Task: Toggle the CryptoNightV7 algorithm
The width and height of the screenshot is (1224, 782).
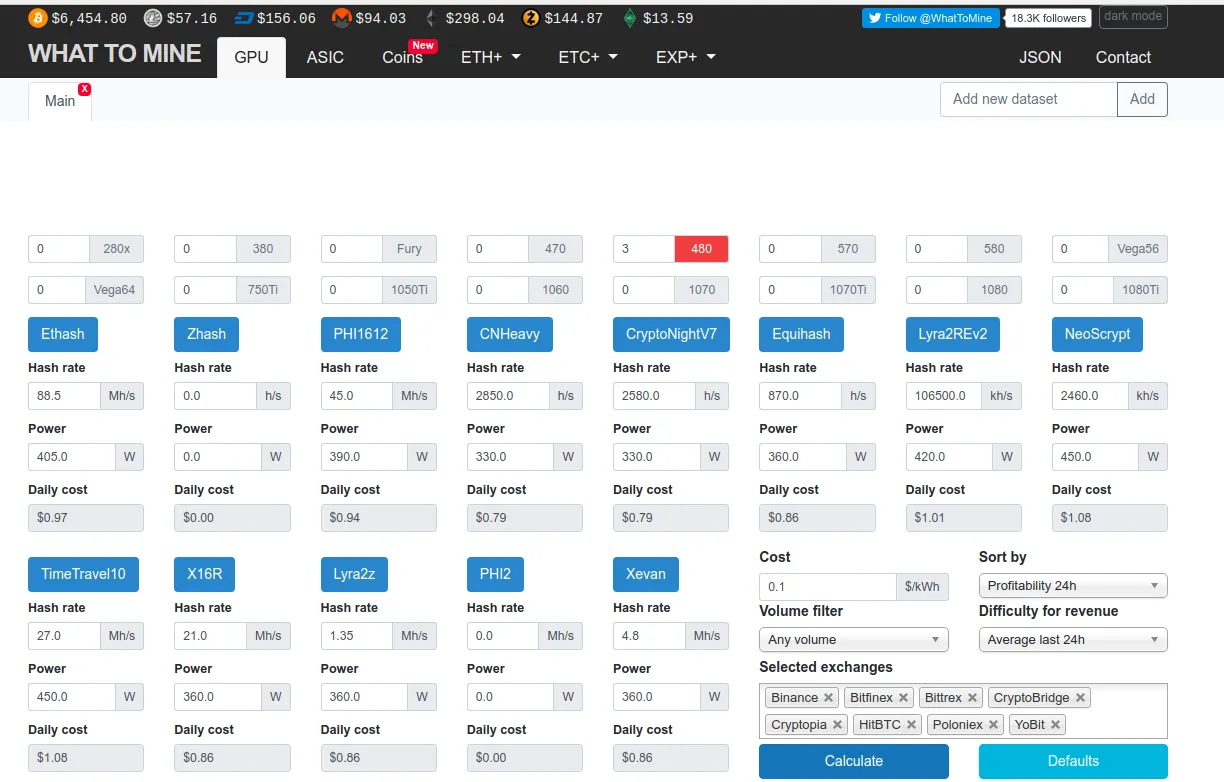Action: [671, 334]
